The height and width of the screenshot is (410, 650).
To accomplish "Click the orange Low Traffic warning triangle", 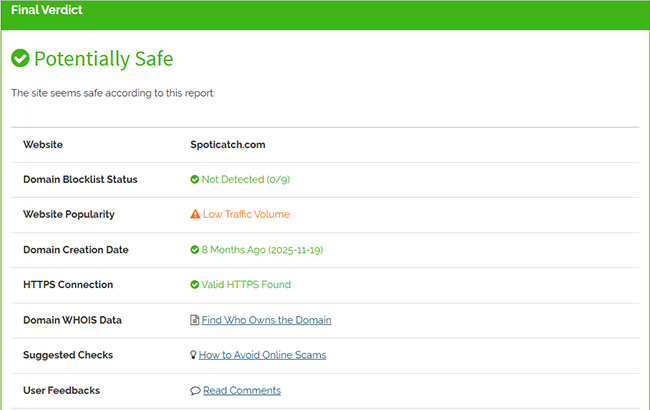I will click(x=195, y=214).
